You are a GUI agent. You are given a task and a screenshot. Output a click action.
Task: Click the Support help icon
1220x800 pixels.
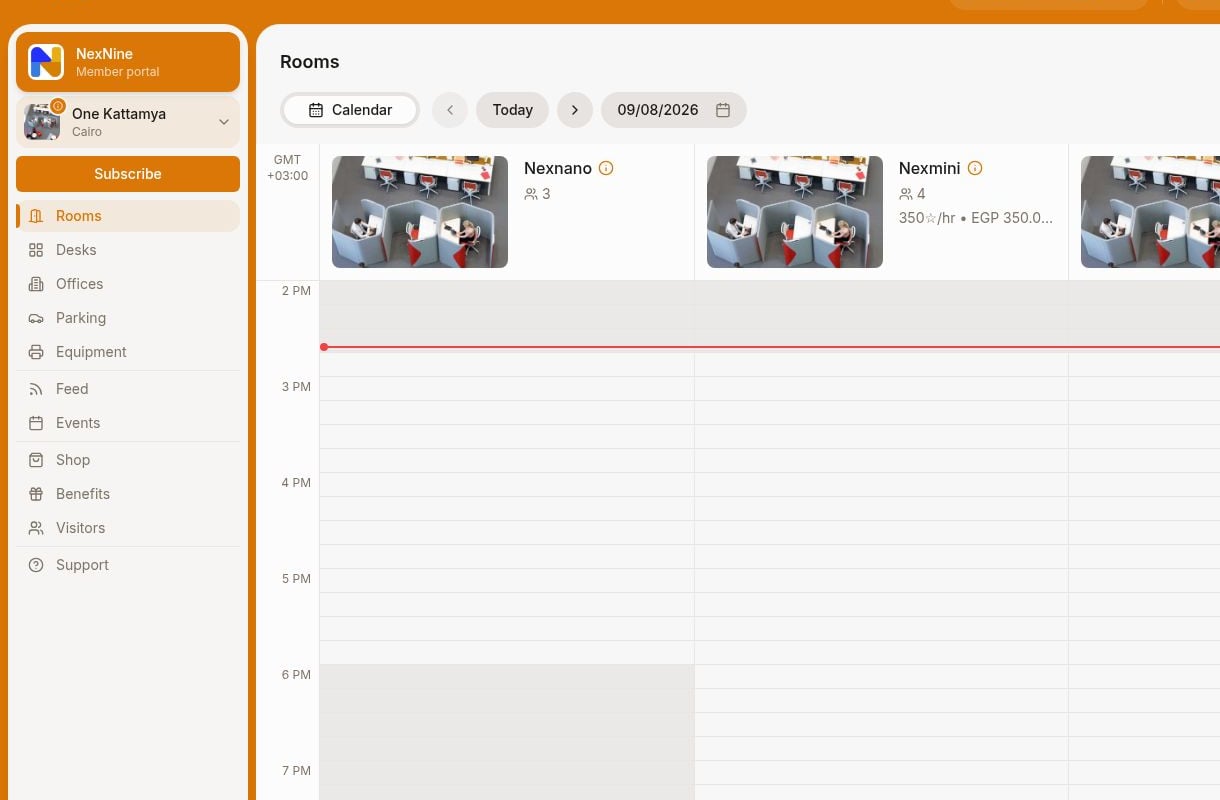click(x=36, y=565)
